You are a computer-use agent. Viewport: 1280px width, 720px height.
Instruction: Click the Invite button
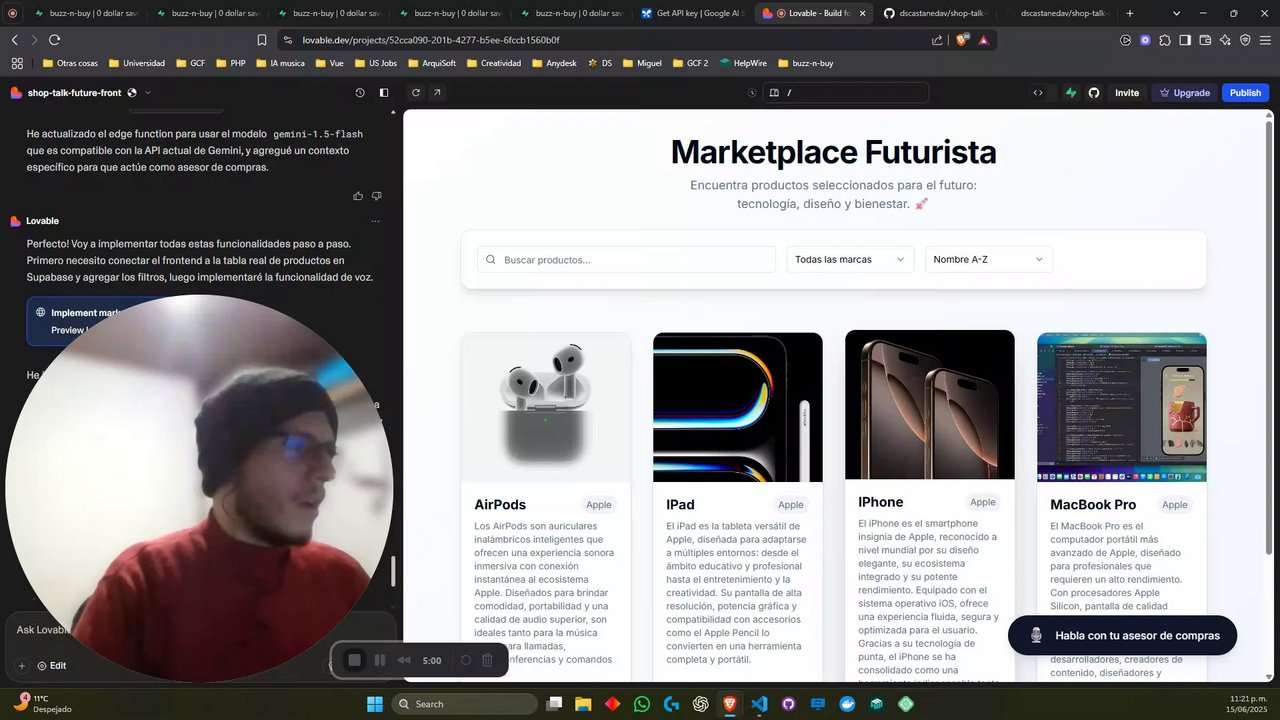[1127, 93]
